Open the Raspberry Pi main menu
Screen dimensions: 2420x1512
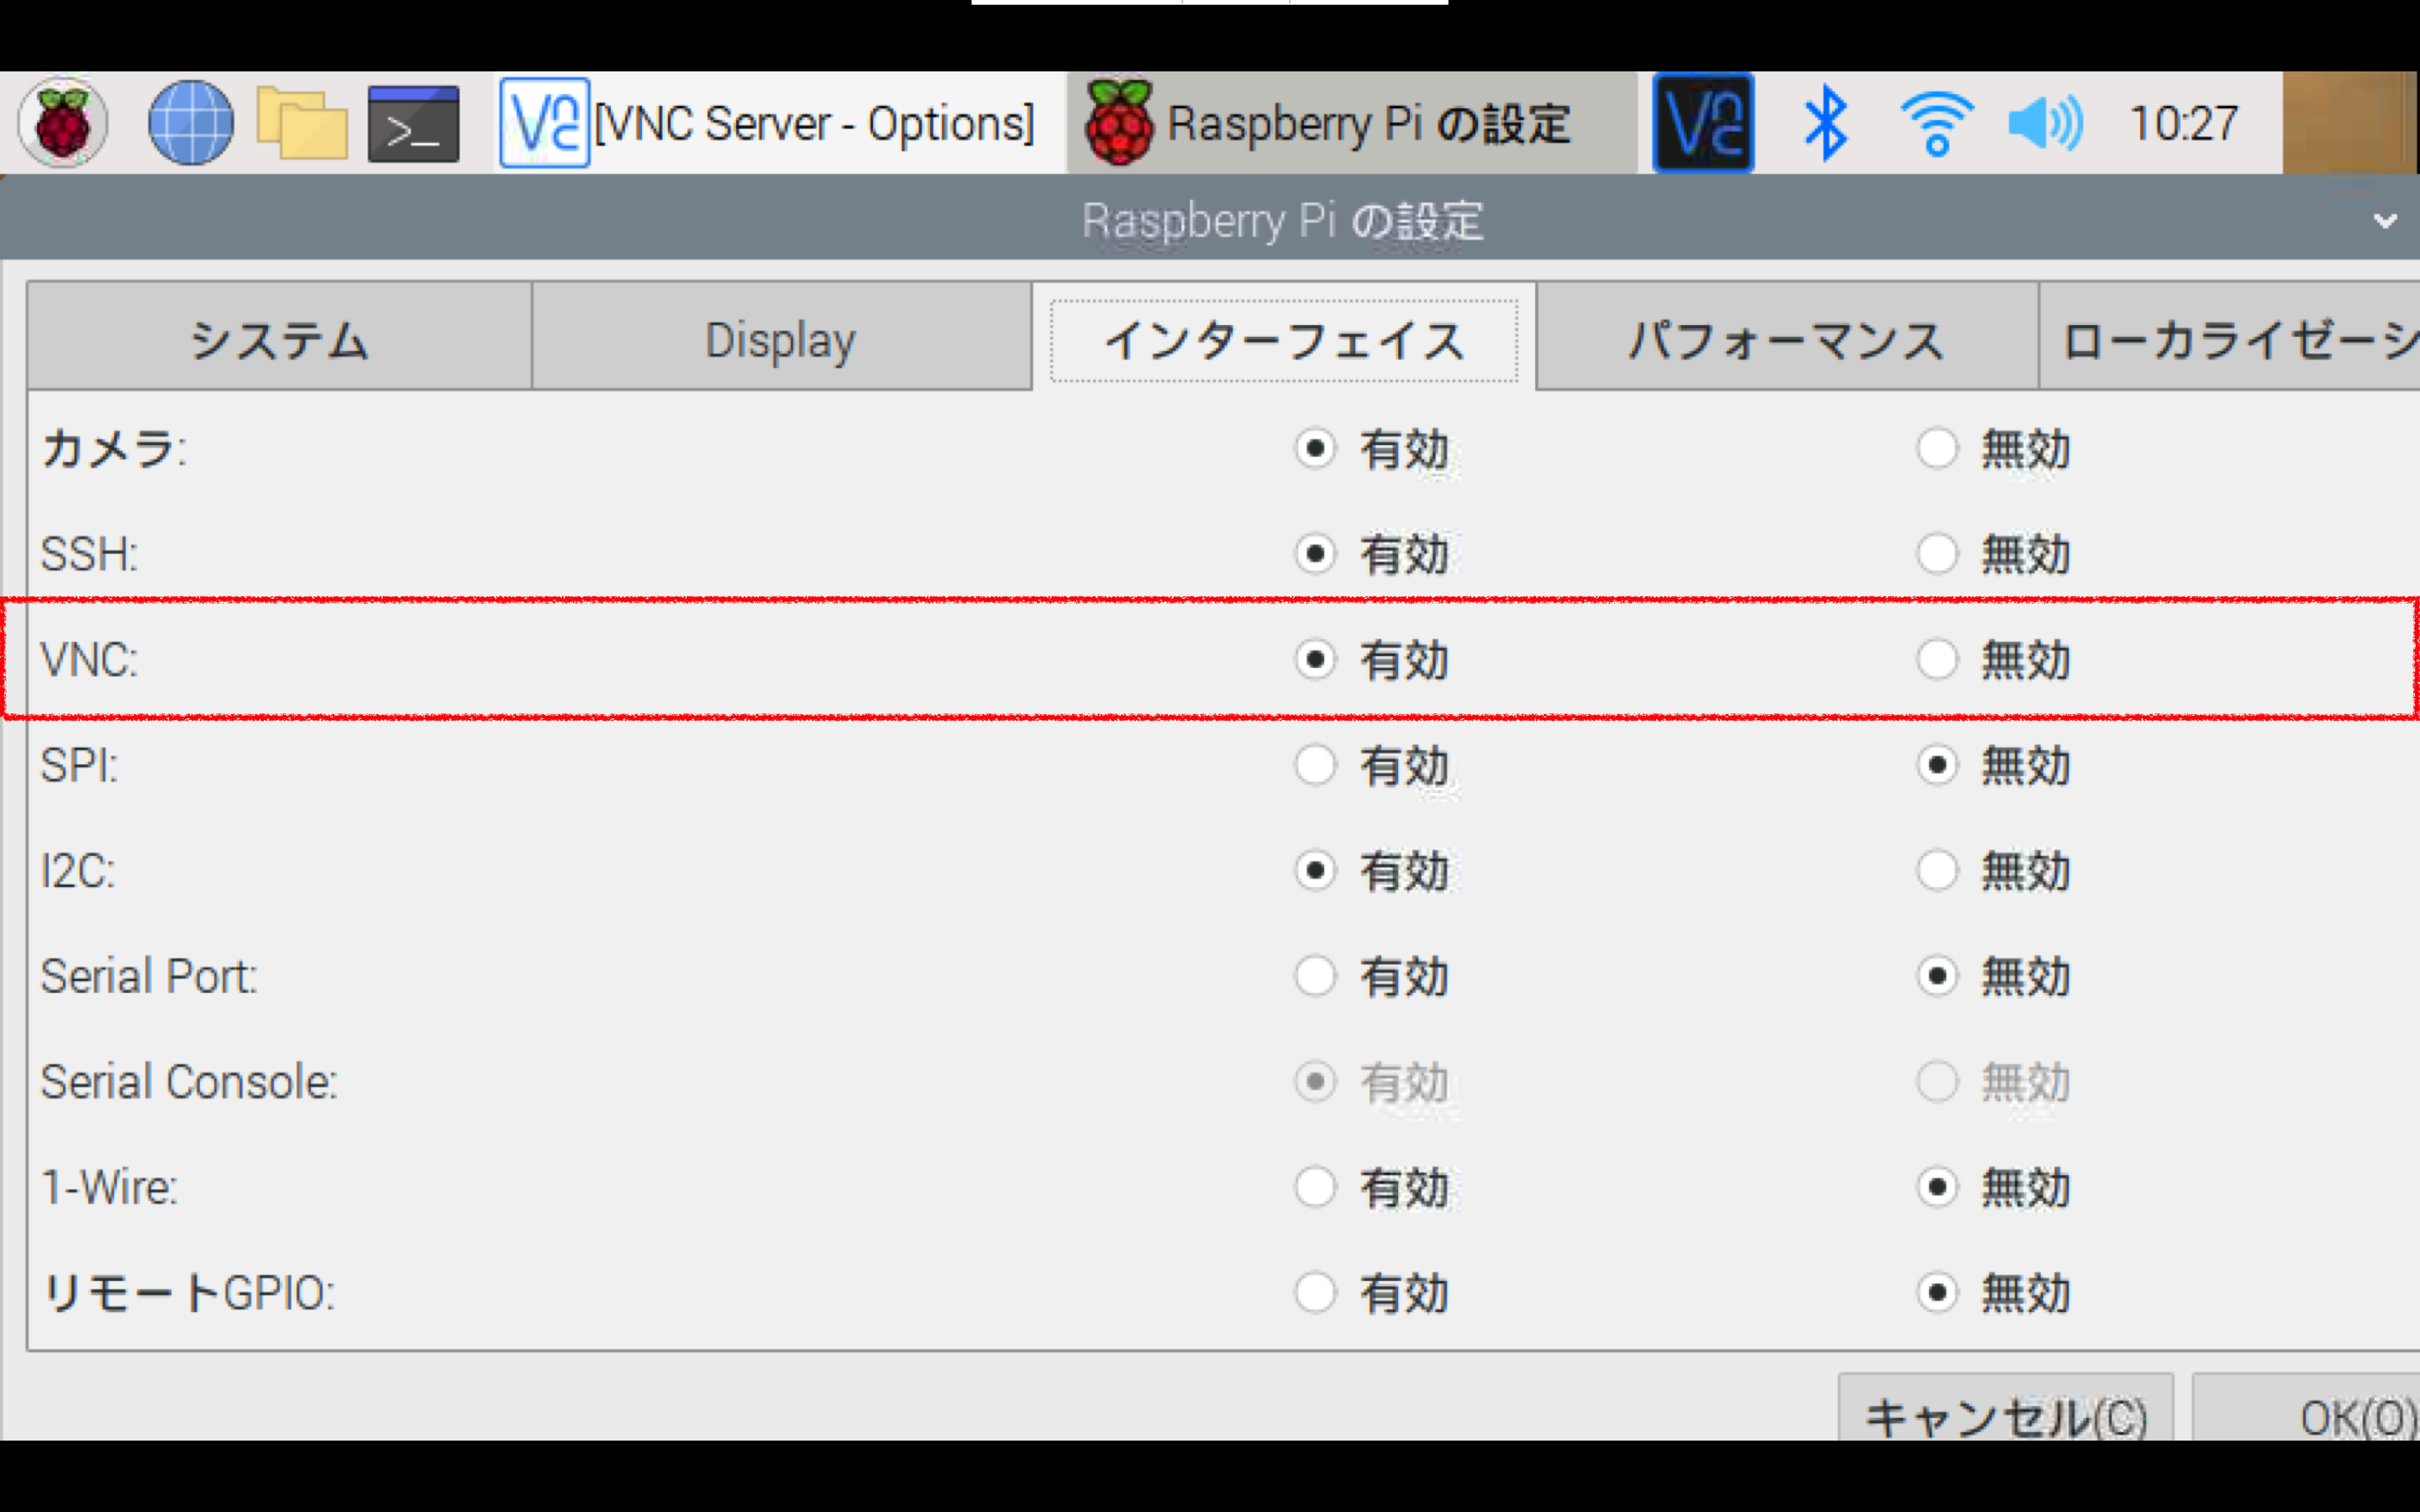(x=62, y=123)
